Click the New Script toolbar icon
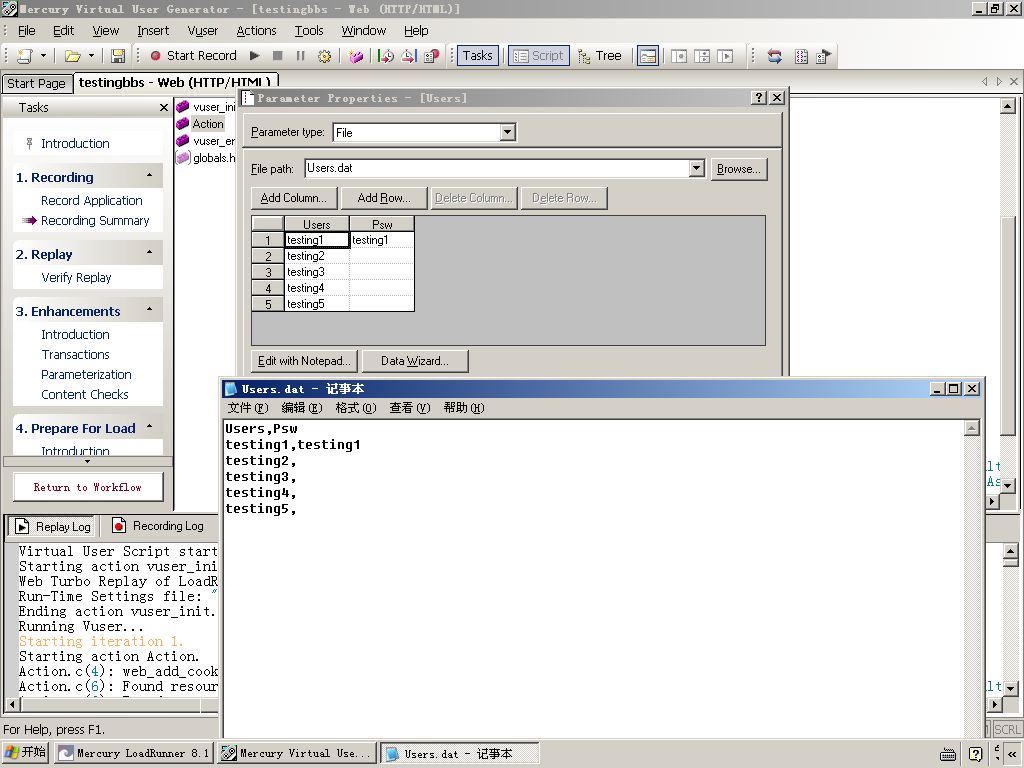 click(x=25, y=56)
